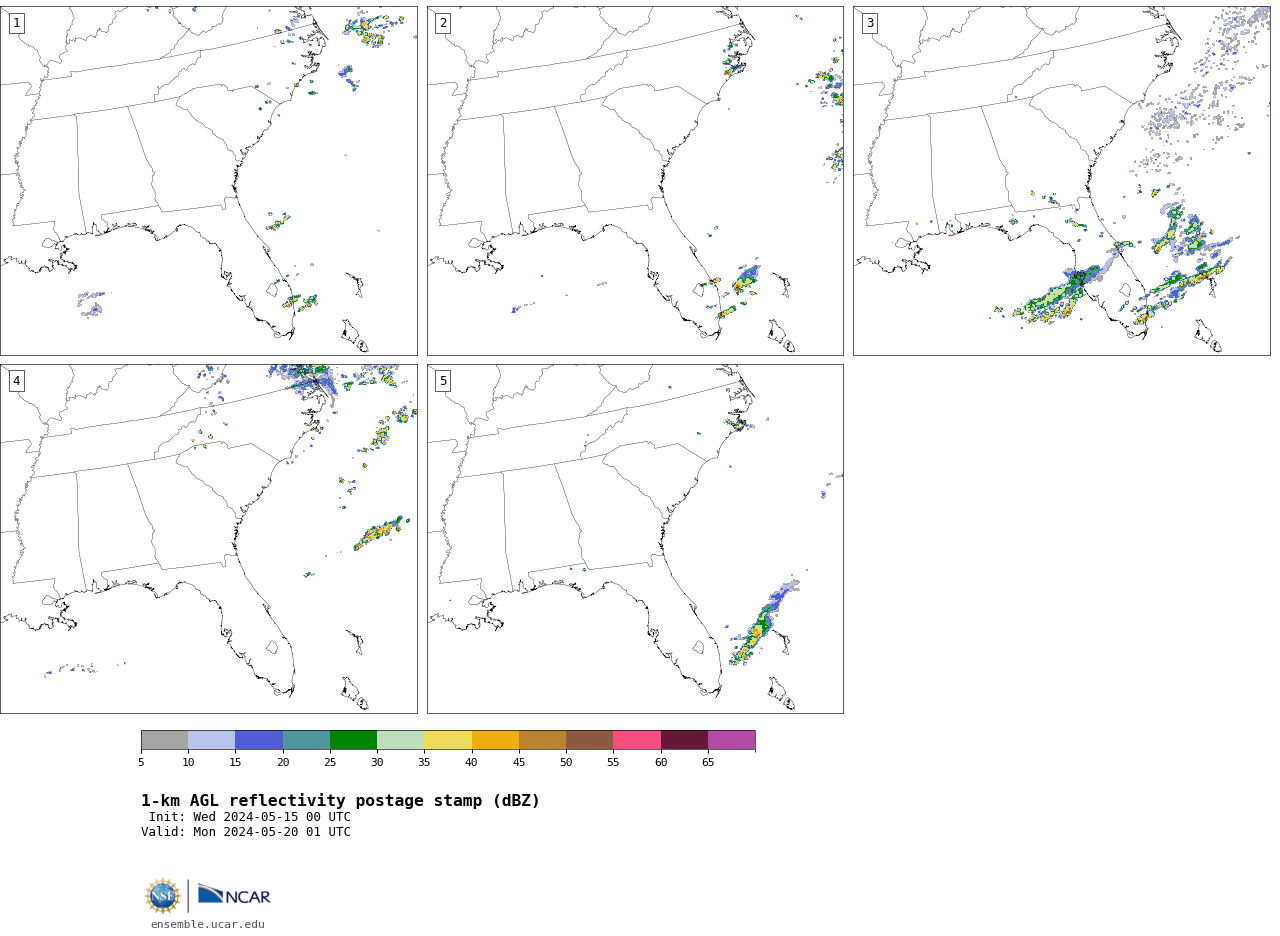Click the pink 55-60 dBZ swatch
This screenshot has height=936, width=1280.
pyautogui.click(x=637, y=740)
